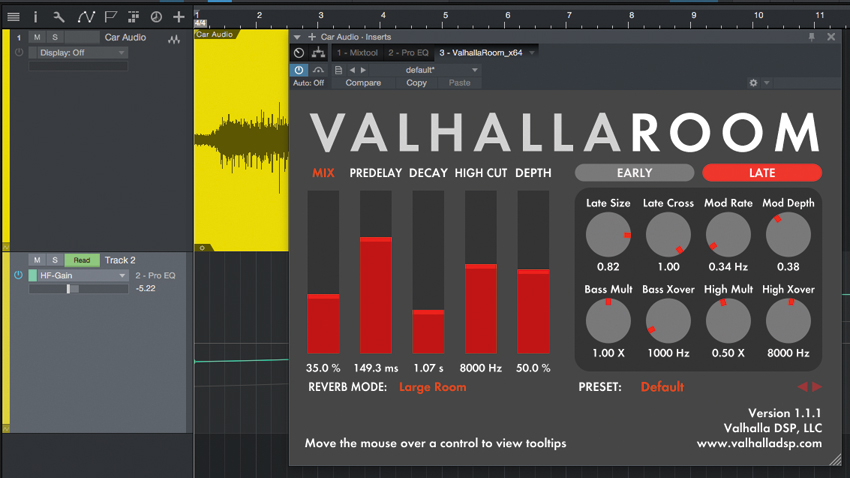Image resolution: width=850 pixels, height=478 pixels.
Task: Click the resize grip of plugin window
Action: pyautogui.click(x=835, y=460)
